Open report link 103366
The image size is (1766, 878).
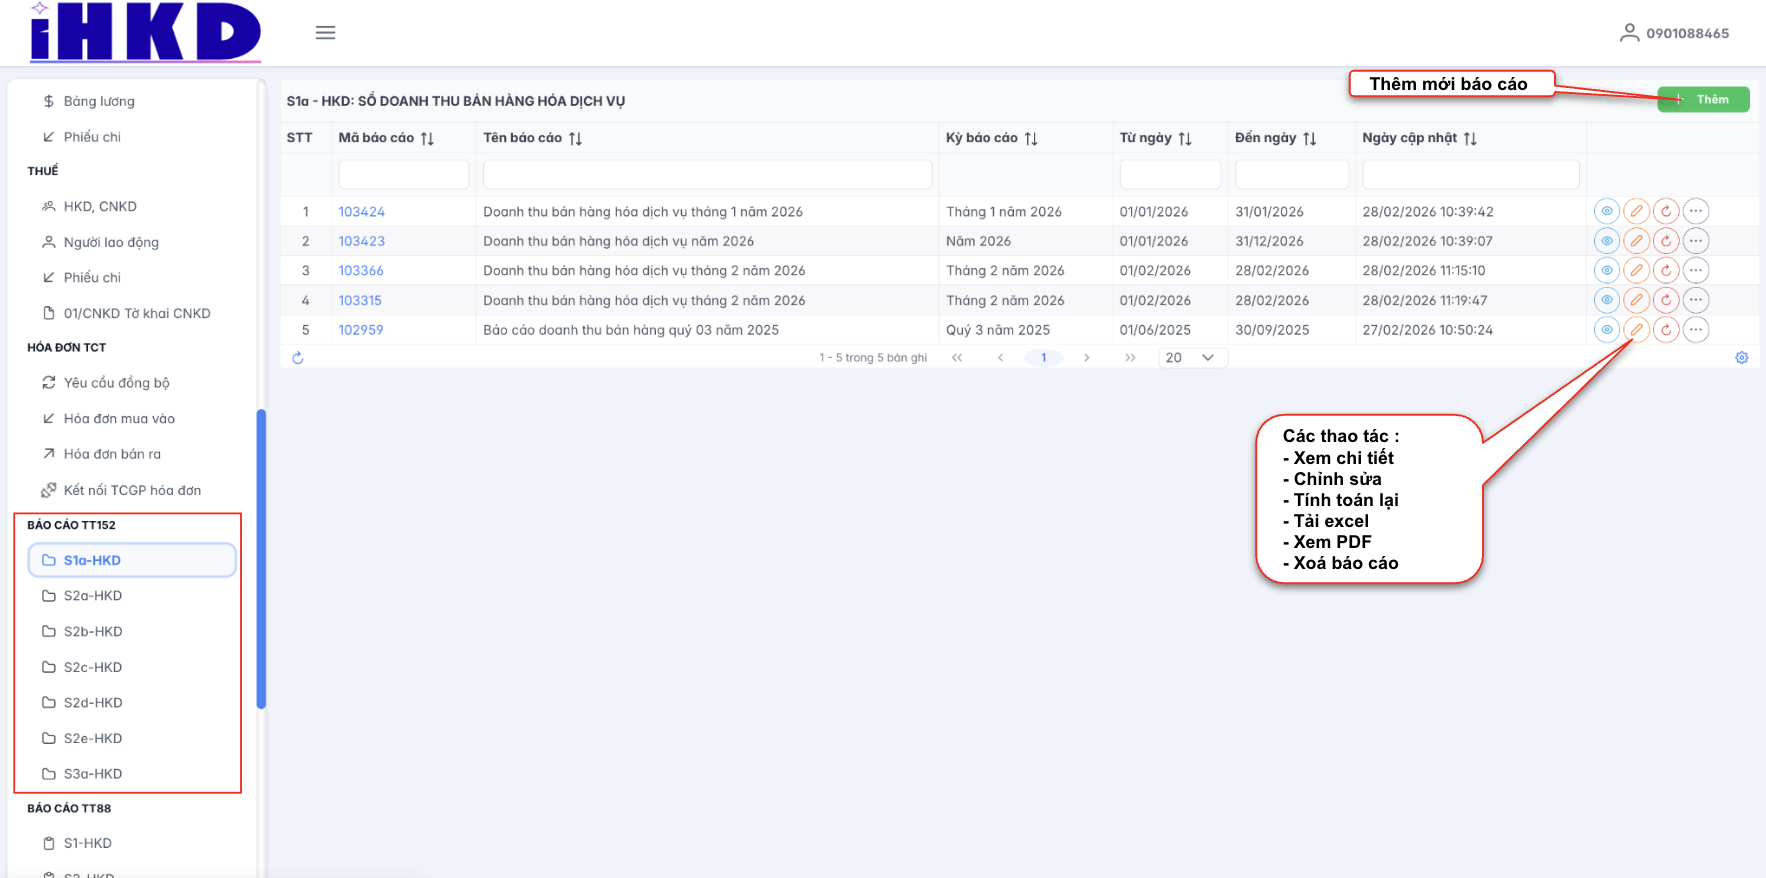pos(361,270)
